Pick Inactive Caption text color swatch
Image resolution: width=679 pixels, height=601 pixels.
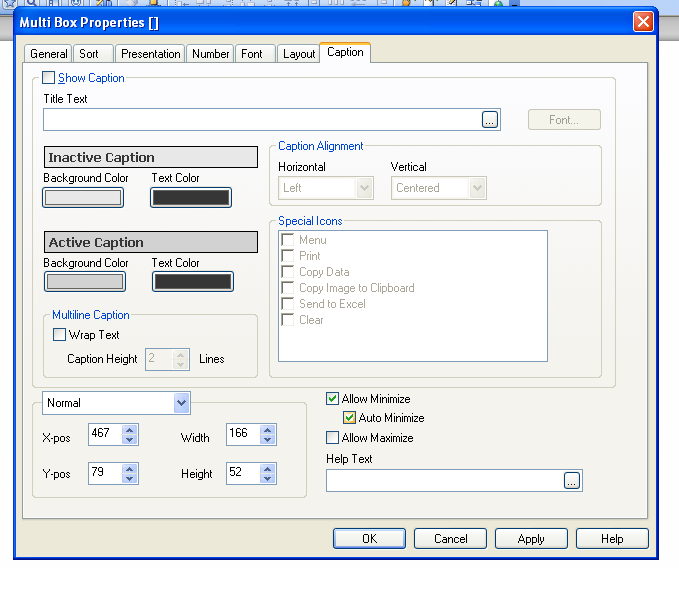pyautogui.click(x=191, y=197)
